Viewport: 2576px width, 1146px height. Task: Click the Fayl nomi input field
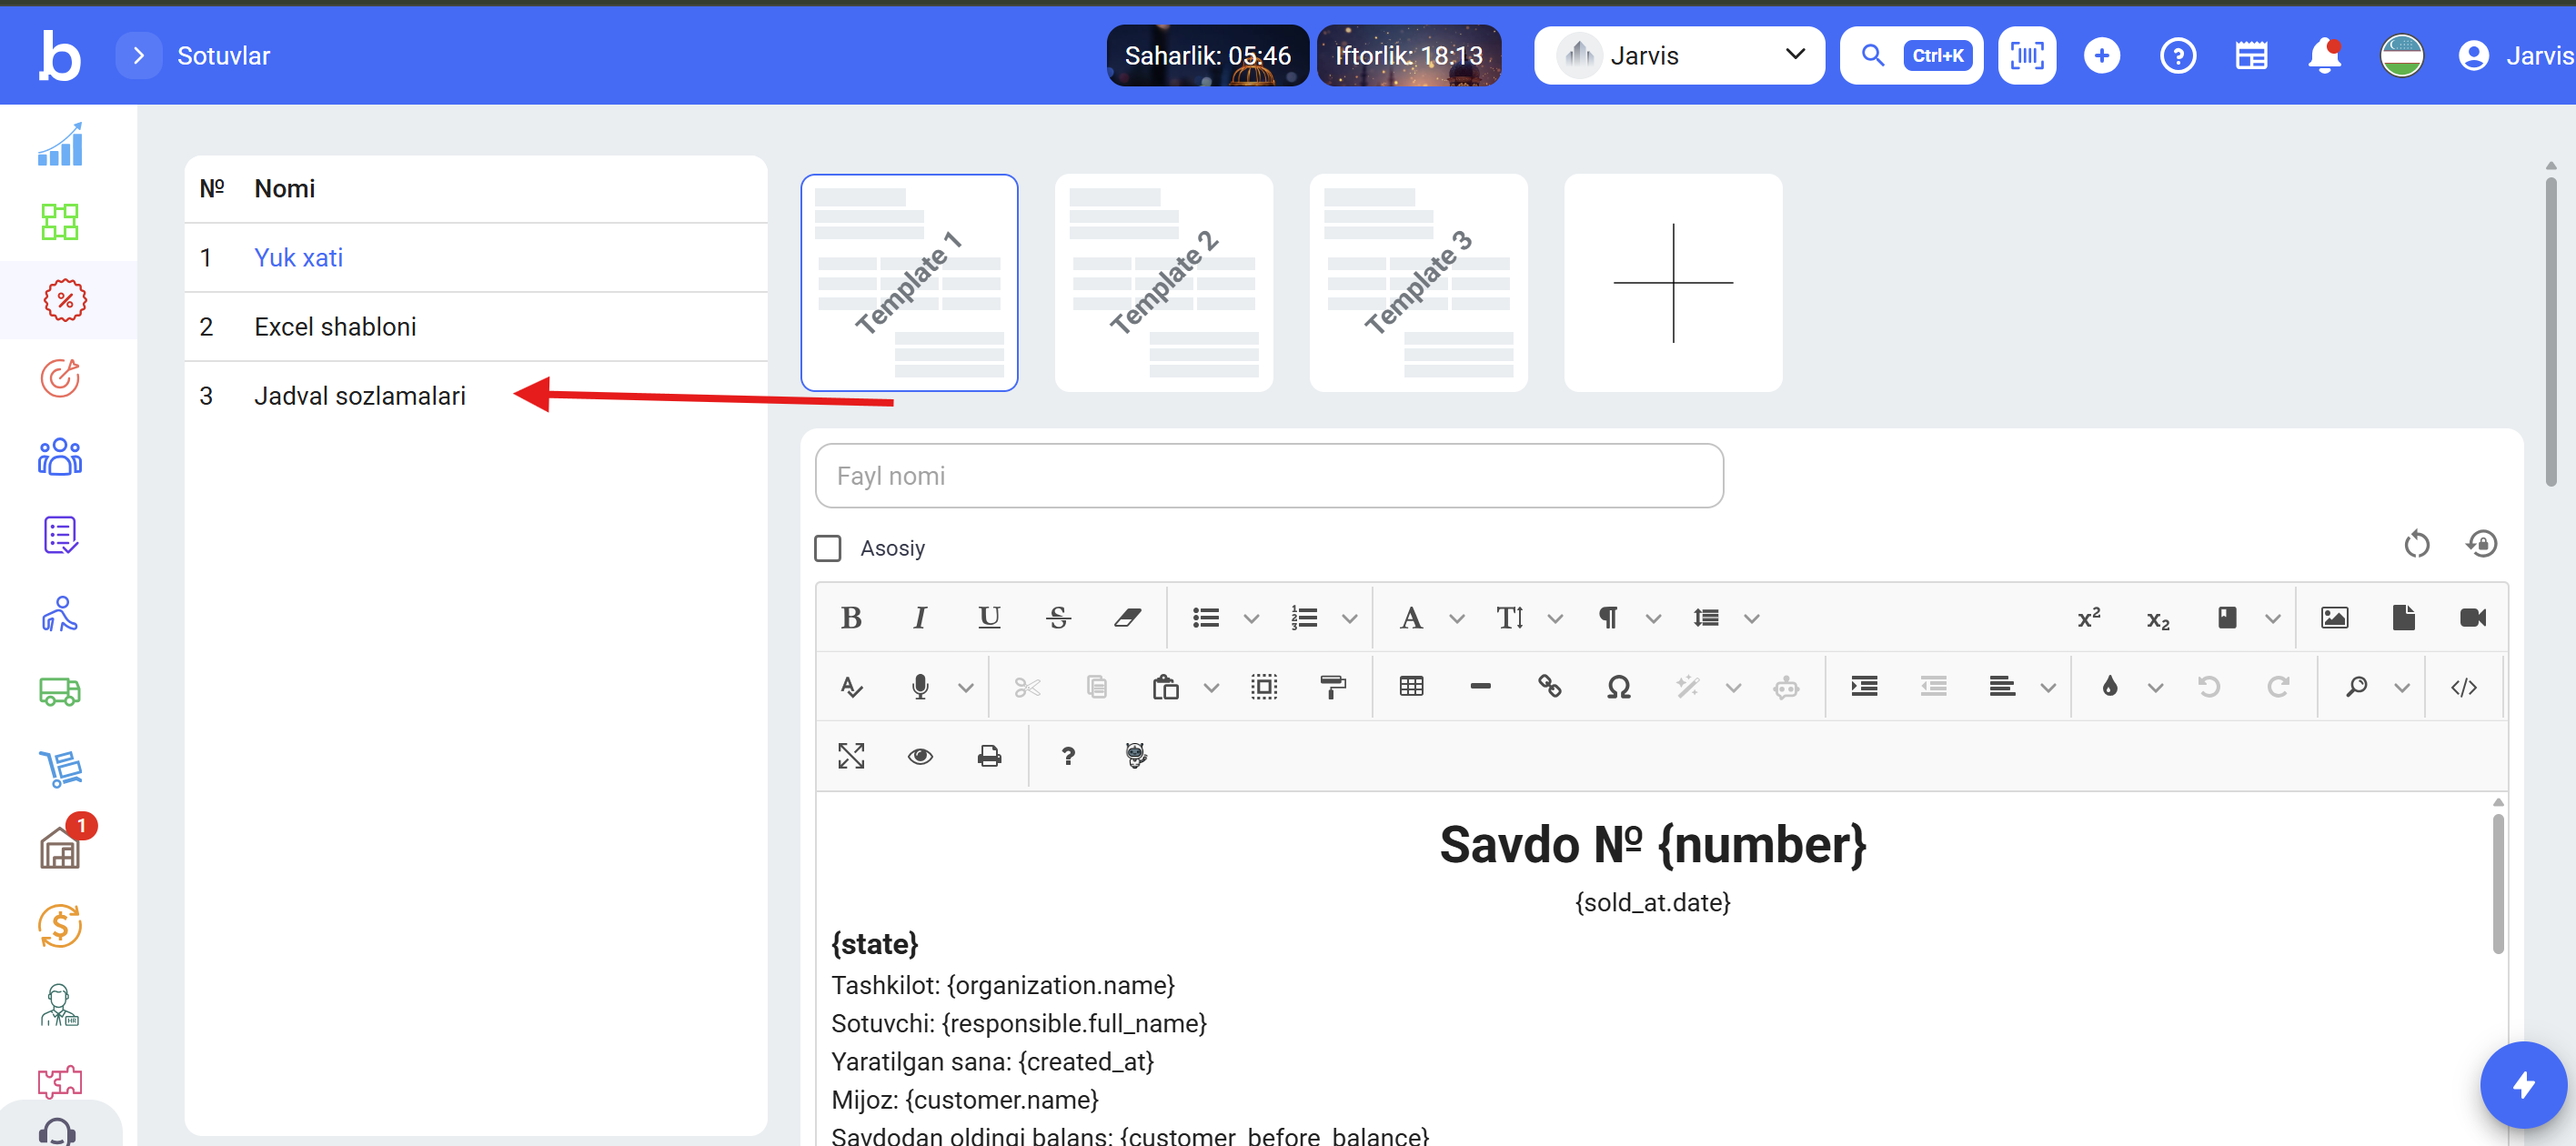1268,476
